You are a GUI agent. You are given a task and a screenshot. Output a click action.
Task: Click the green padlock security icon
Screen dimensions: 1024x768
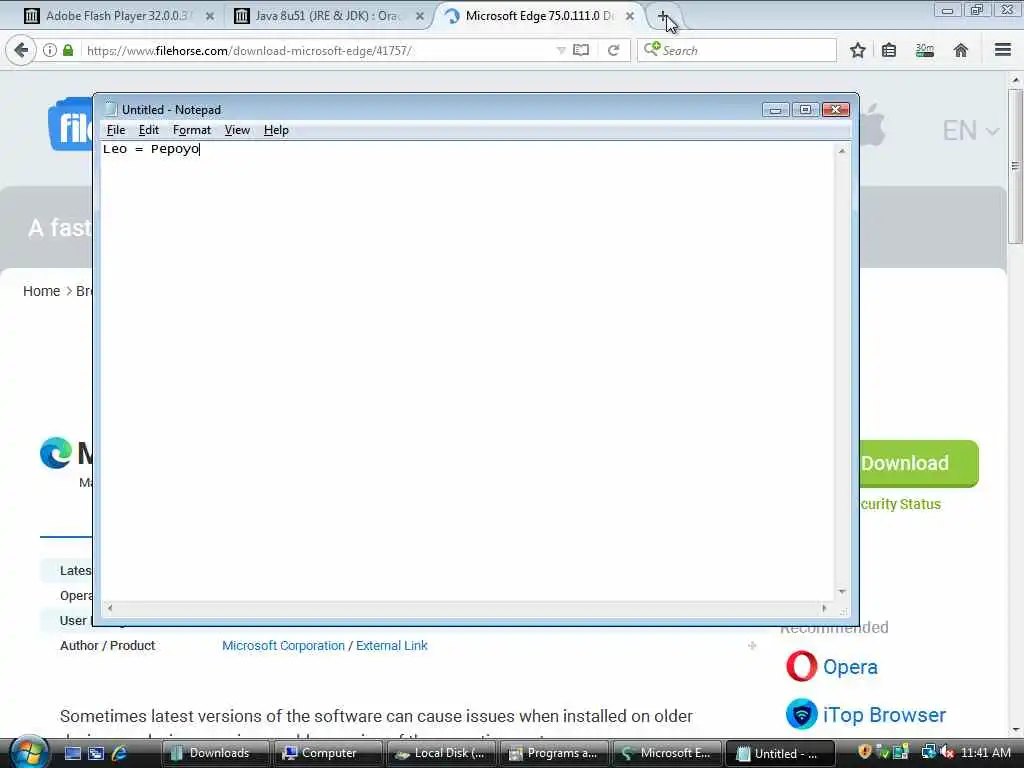point(68,50)
